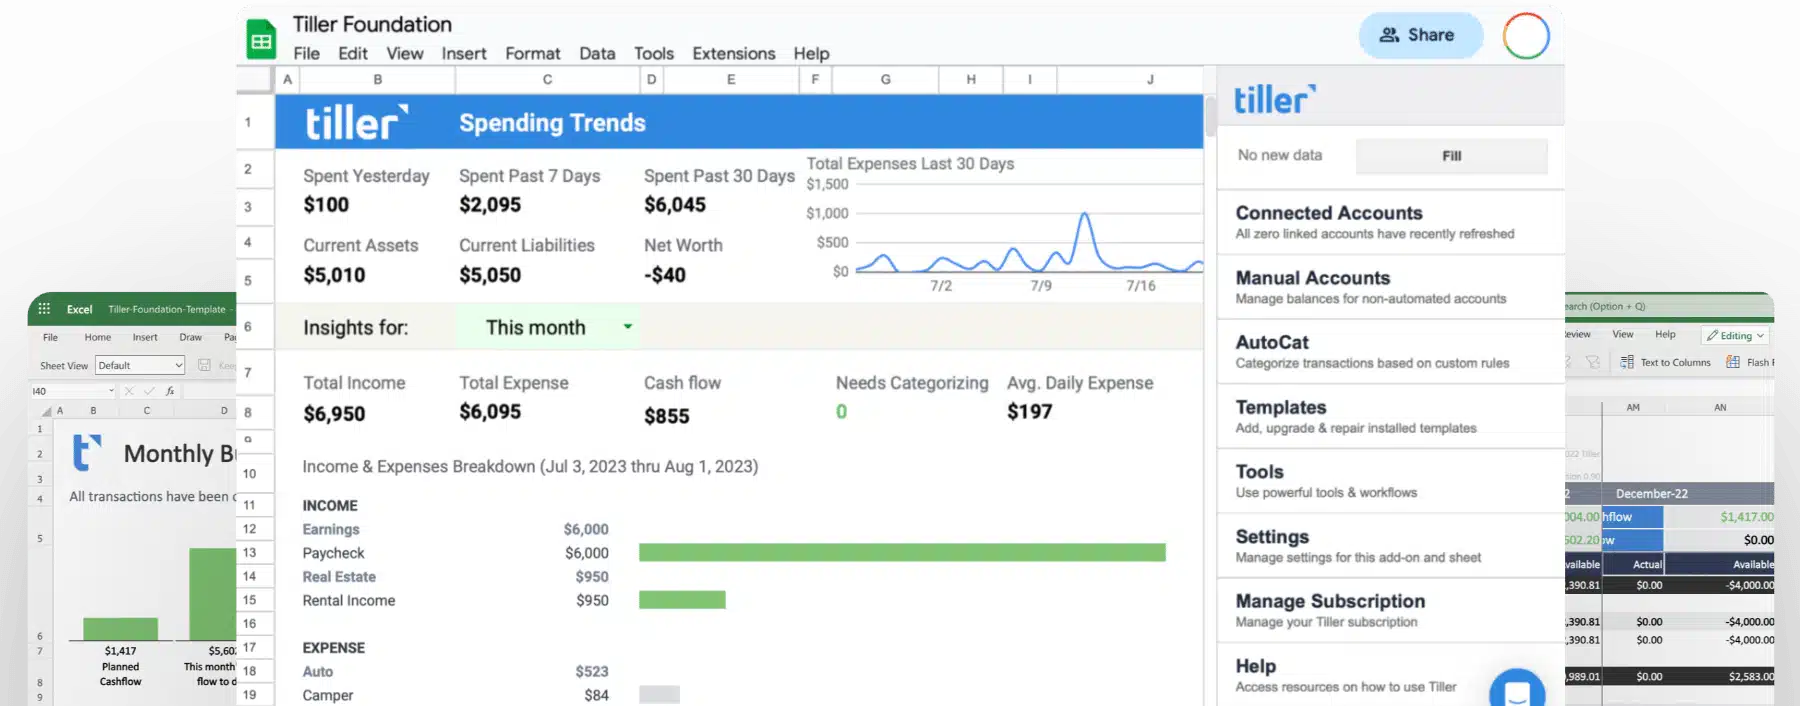This screenshot has width=1800, height=706.
Task: Switch to the Home tab in Excel
Action: 98,337
